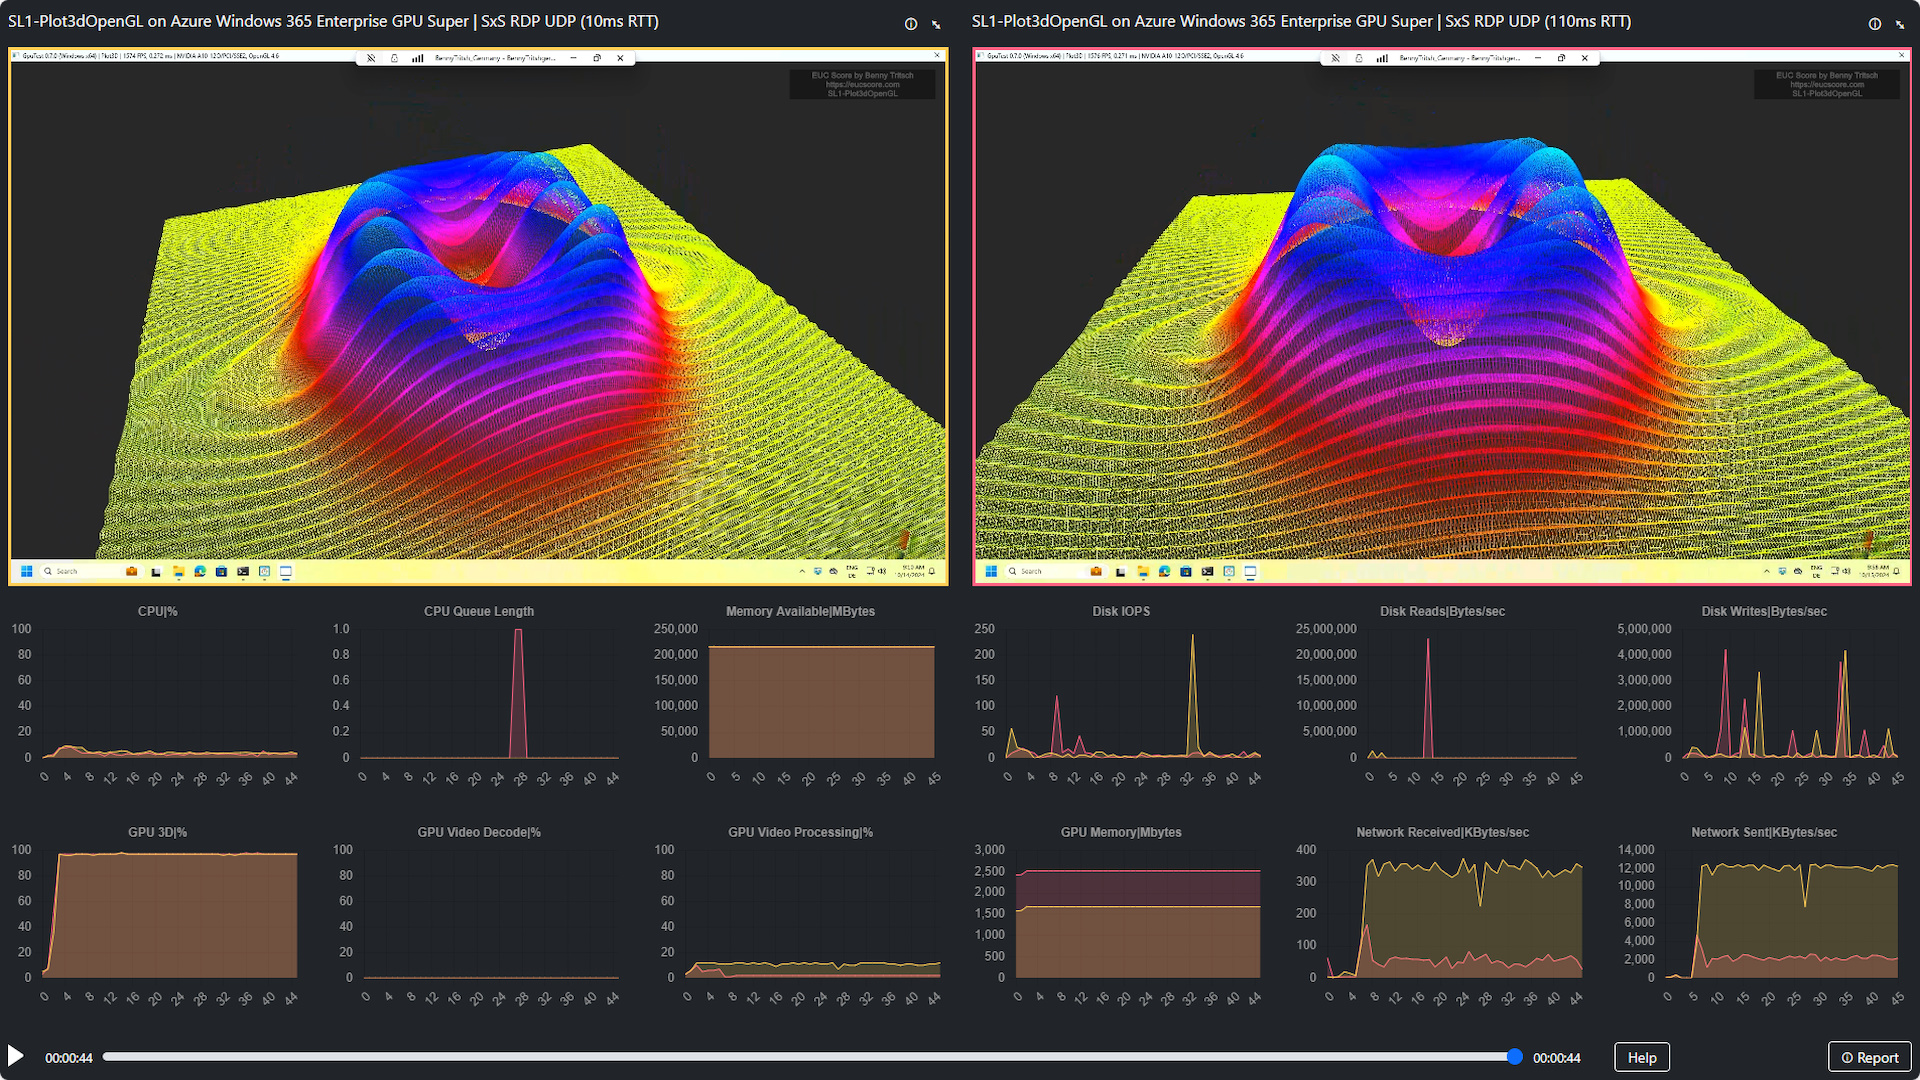Expand system tray chevron in left video
This screenshot has width=1920, height=1080.
(x=802, y=572)
